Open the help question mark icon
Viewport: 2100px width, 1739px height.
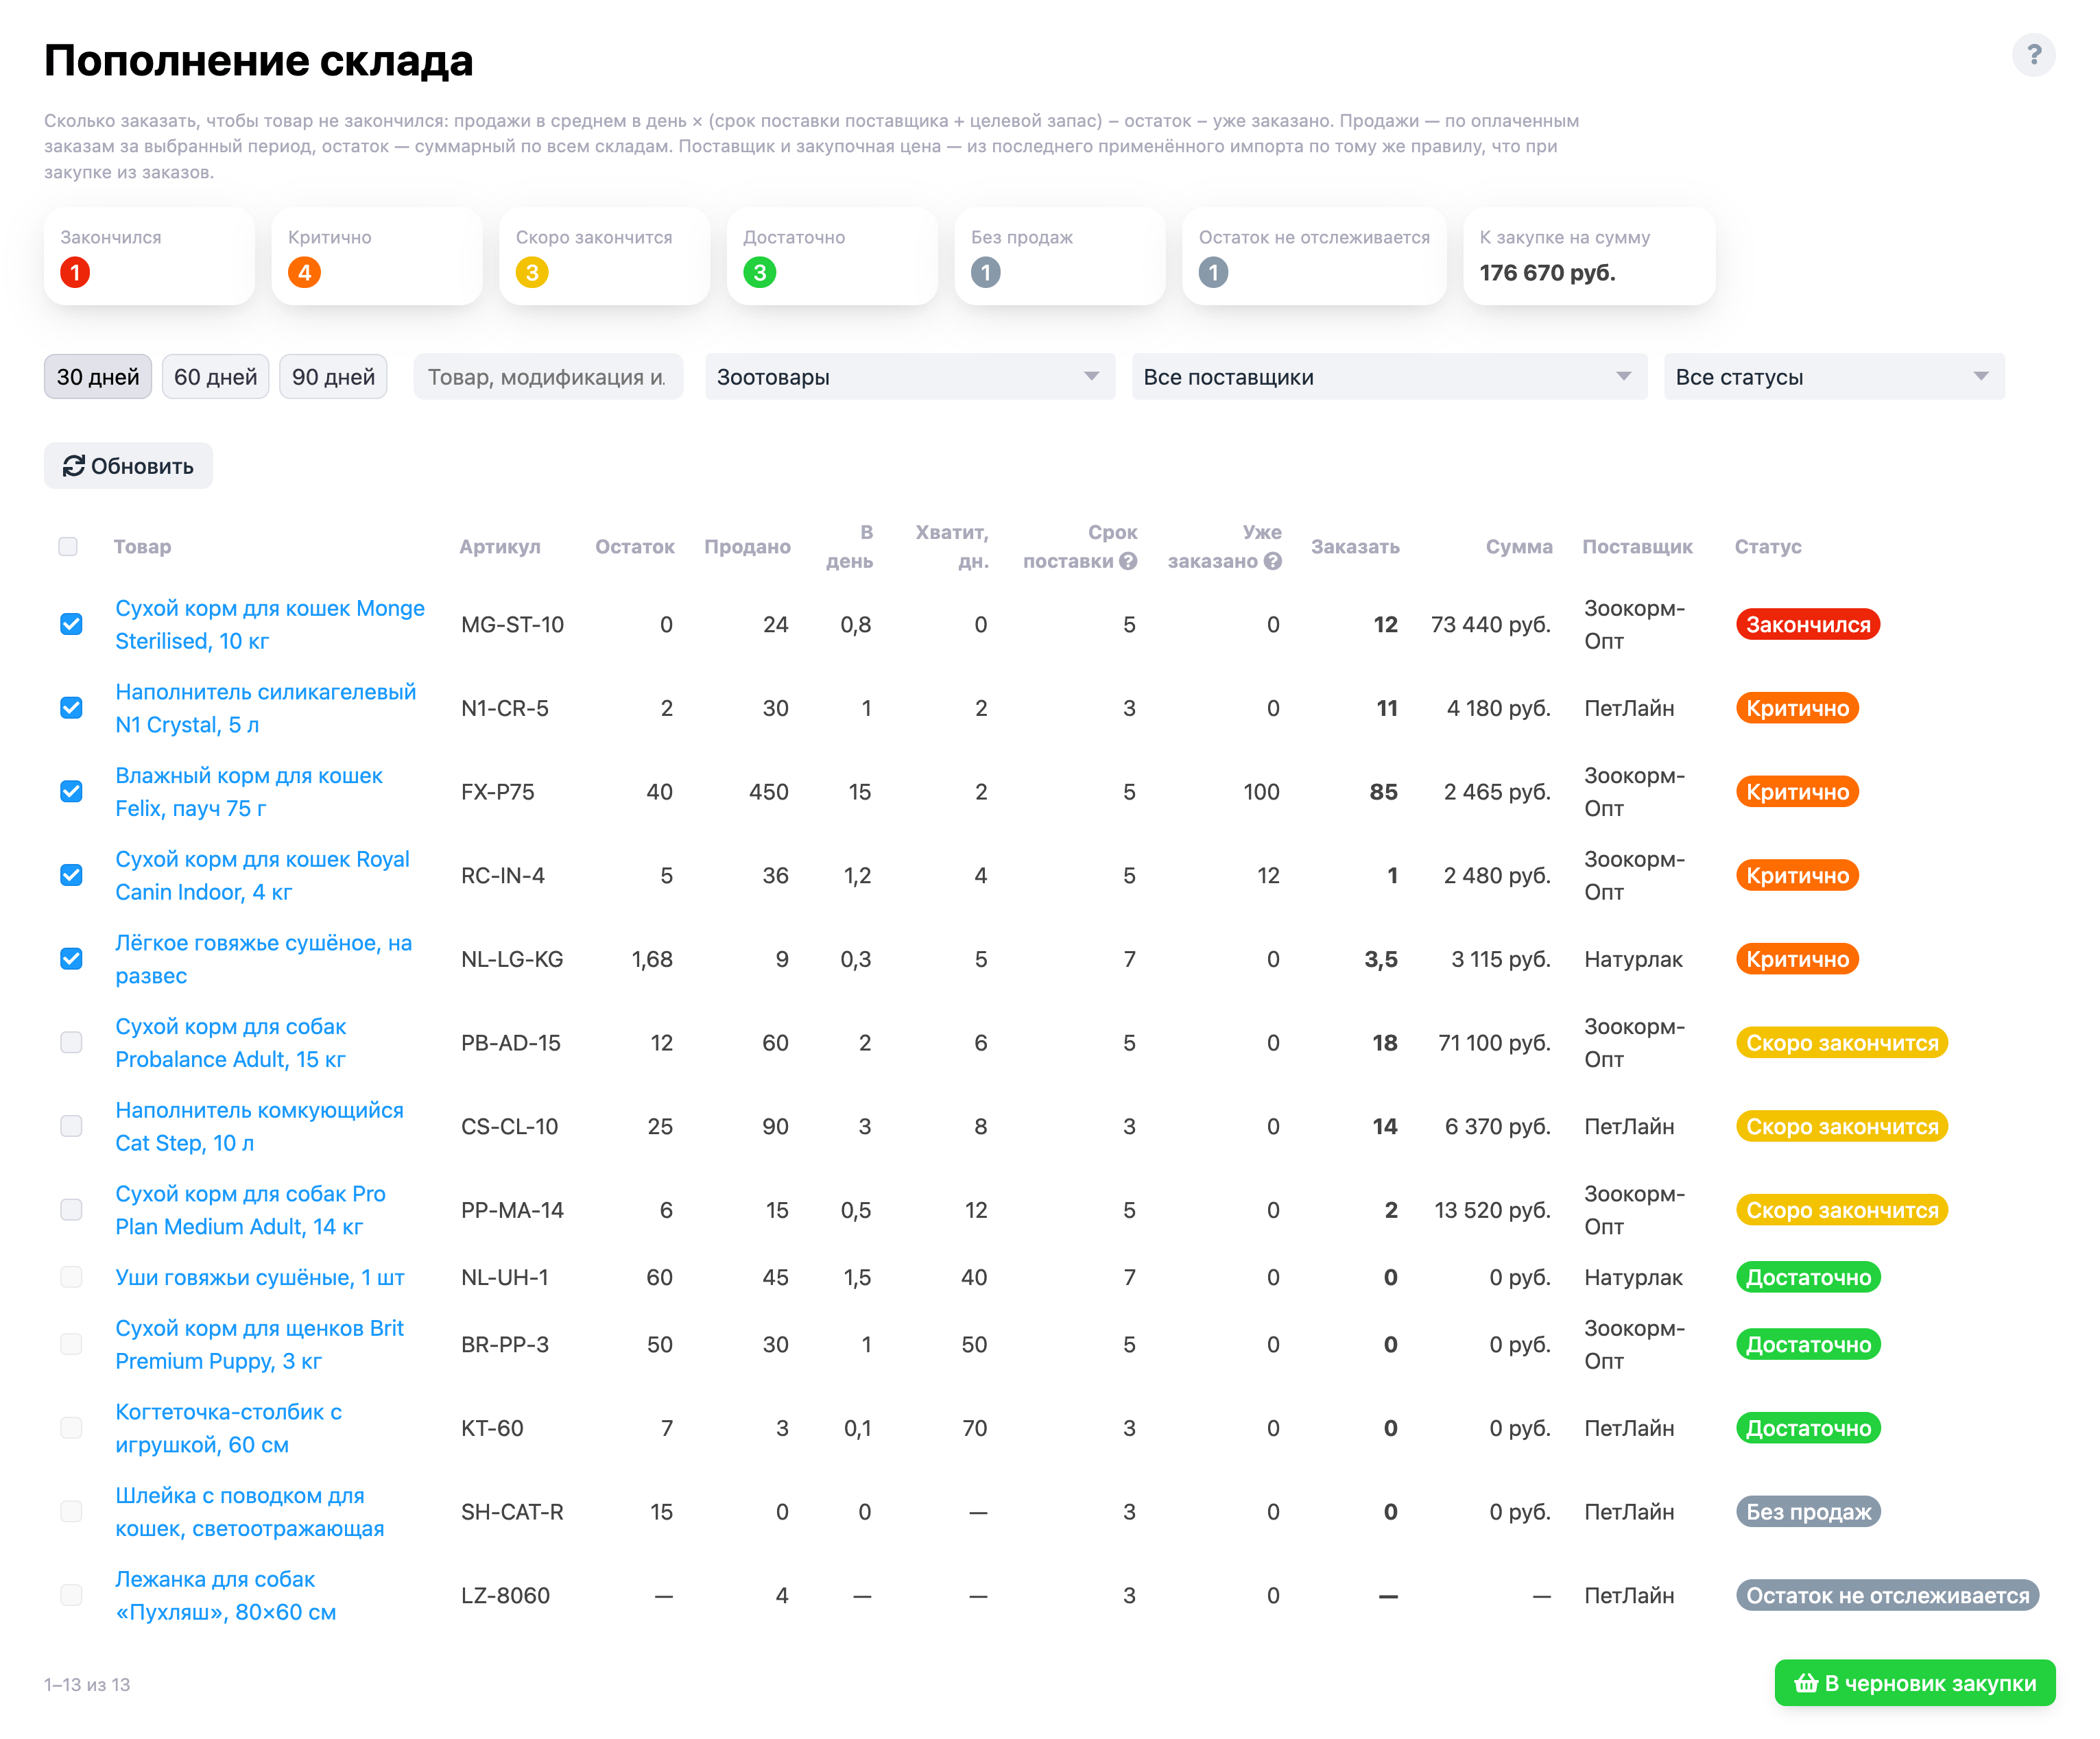click(x=2033, y=55)
